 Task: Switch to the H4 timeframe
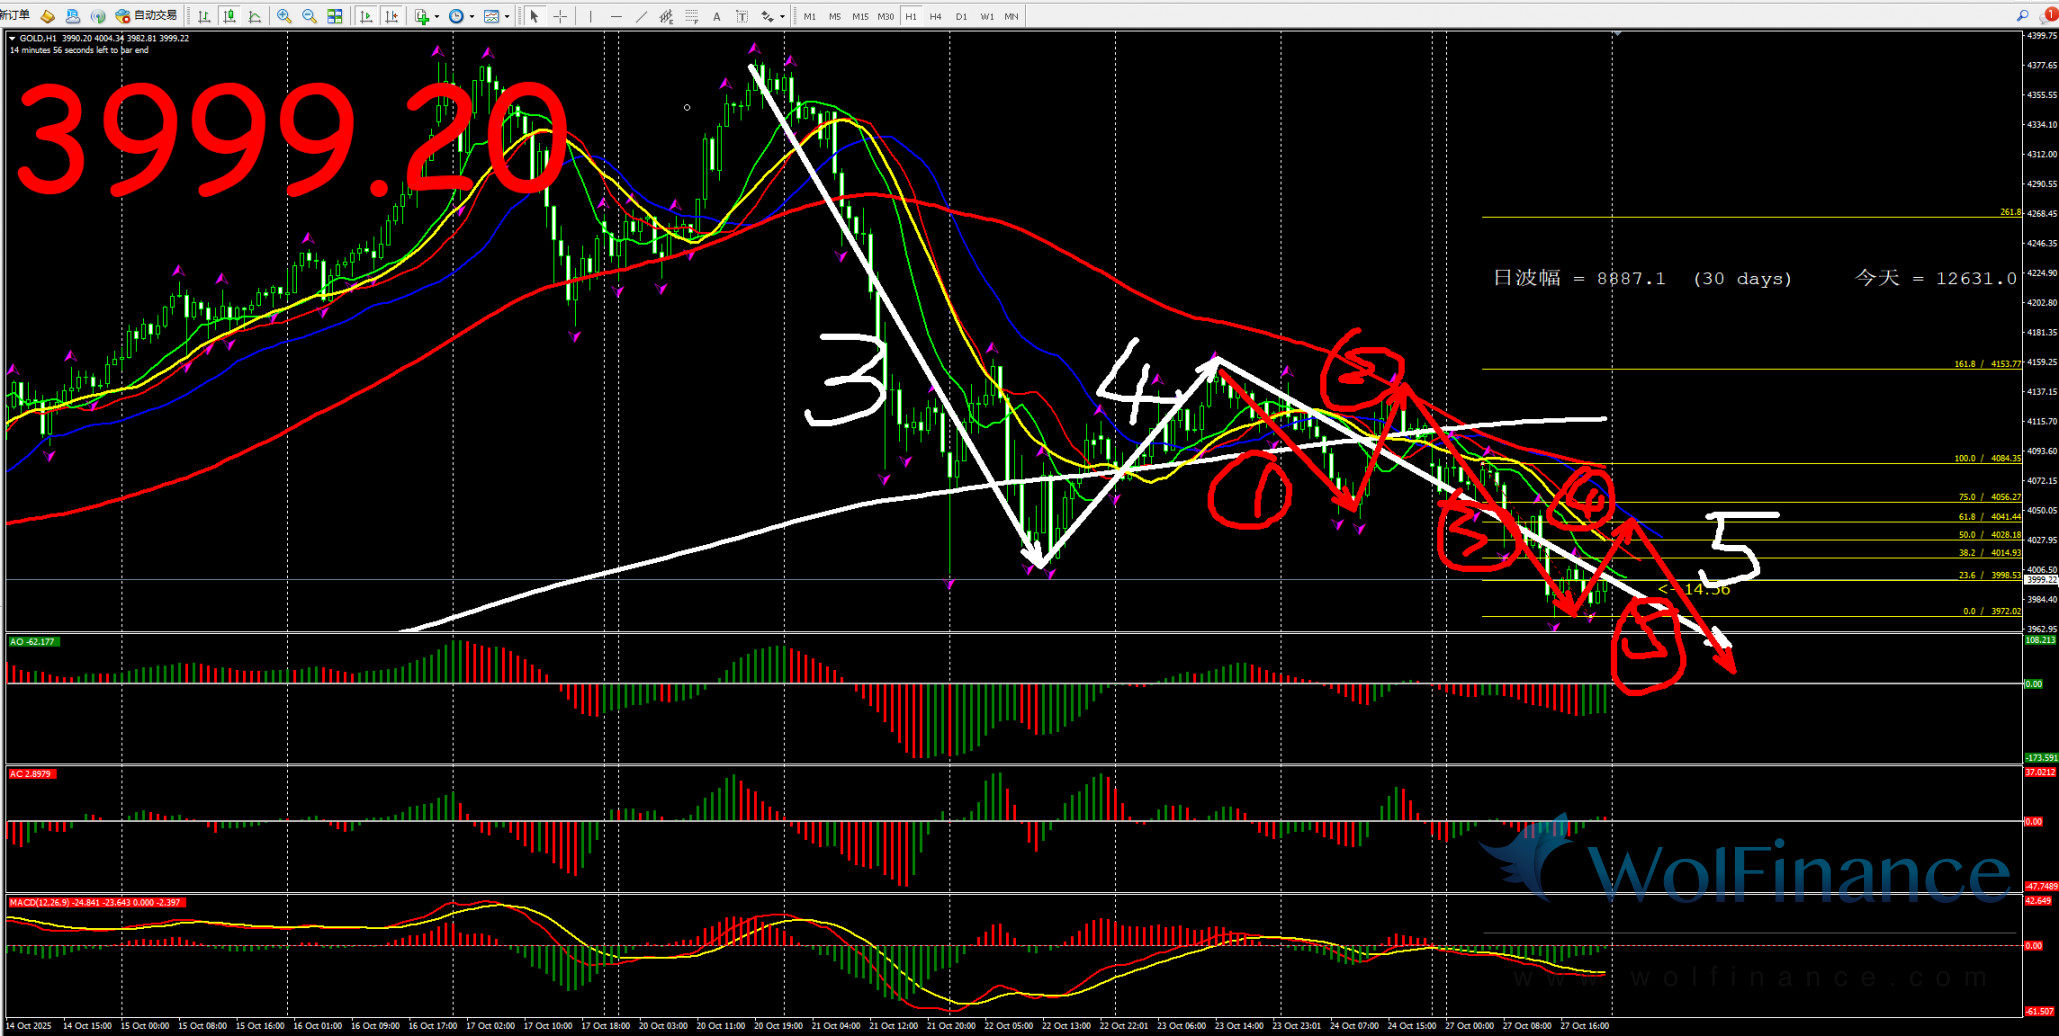click(935, 16)
